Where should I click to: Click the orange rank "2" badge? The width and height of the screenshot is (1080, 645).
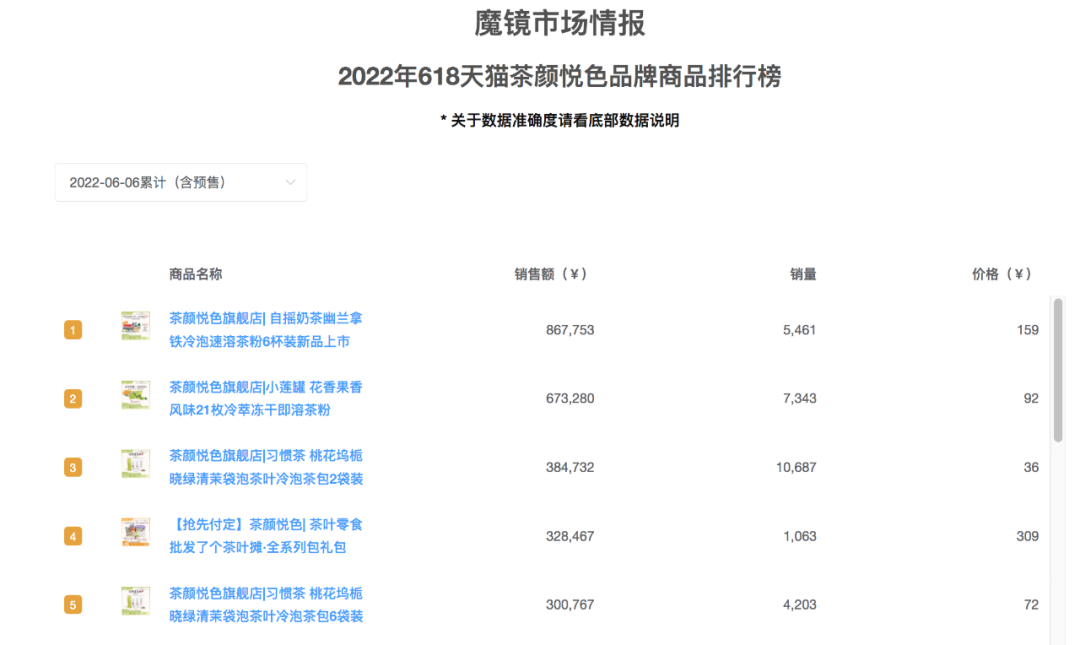point(73,397)
